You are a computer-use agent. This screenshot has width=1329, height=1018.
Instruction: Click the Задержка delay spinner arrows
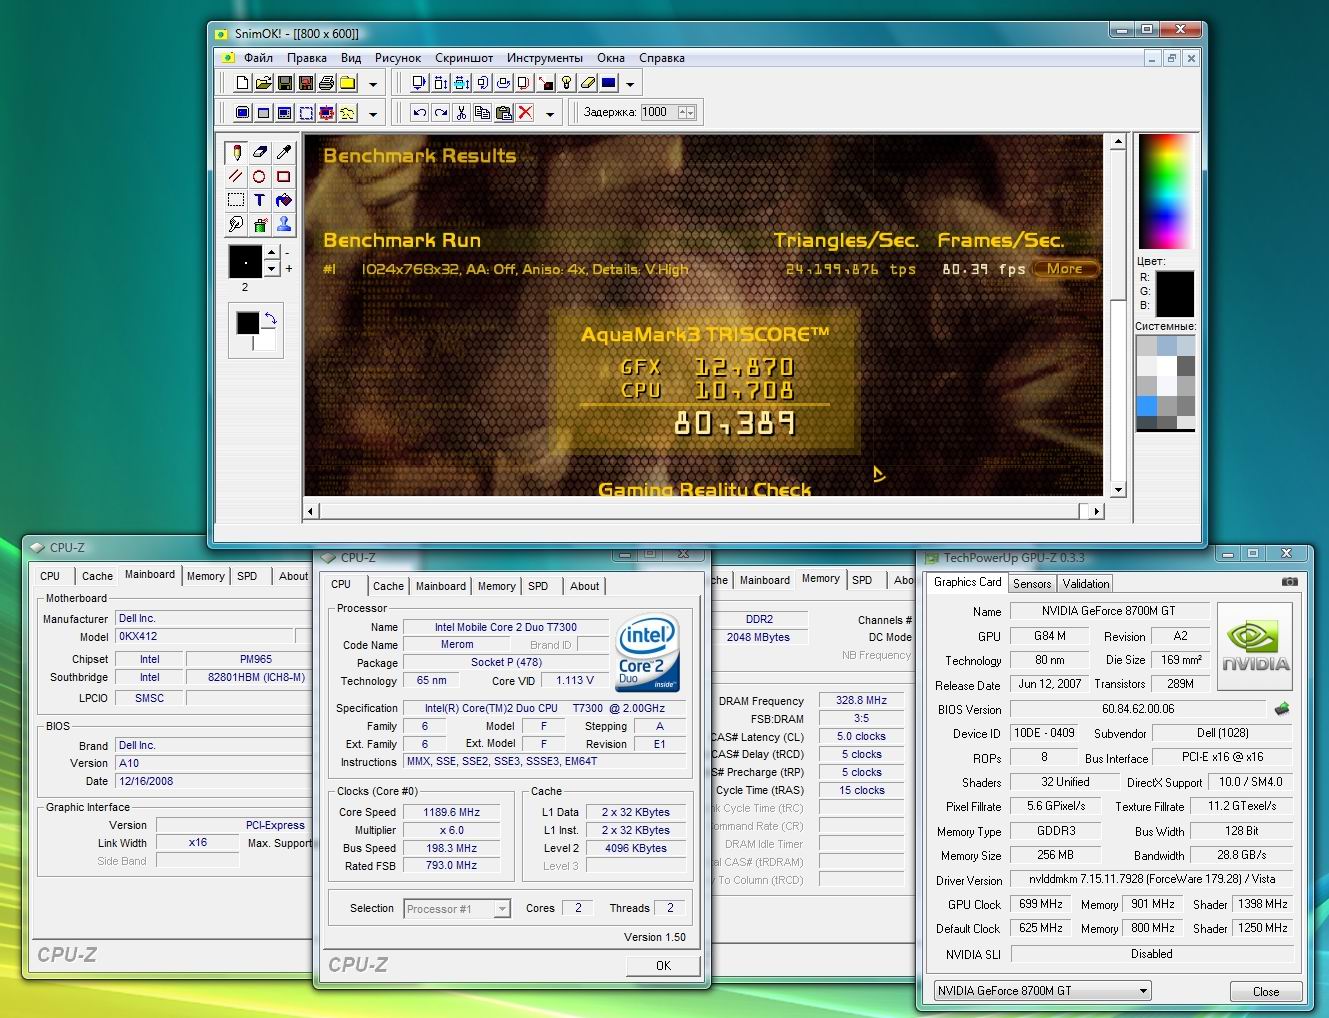pyautogui.click(x=687, y=112)
